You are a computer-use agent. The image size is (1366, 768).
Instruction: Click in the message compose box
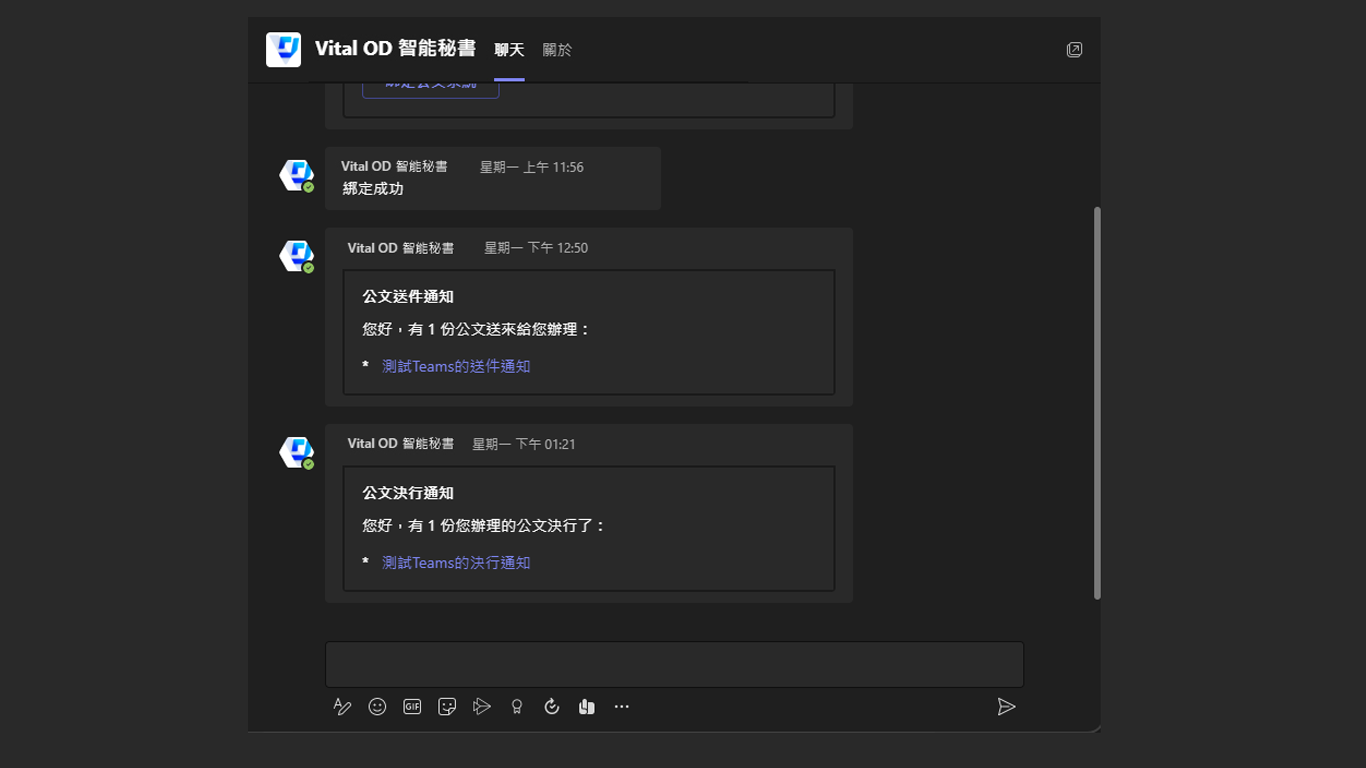click(674, 664)
